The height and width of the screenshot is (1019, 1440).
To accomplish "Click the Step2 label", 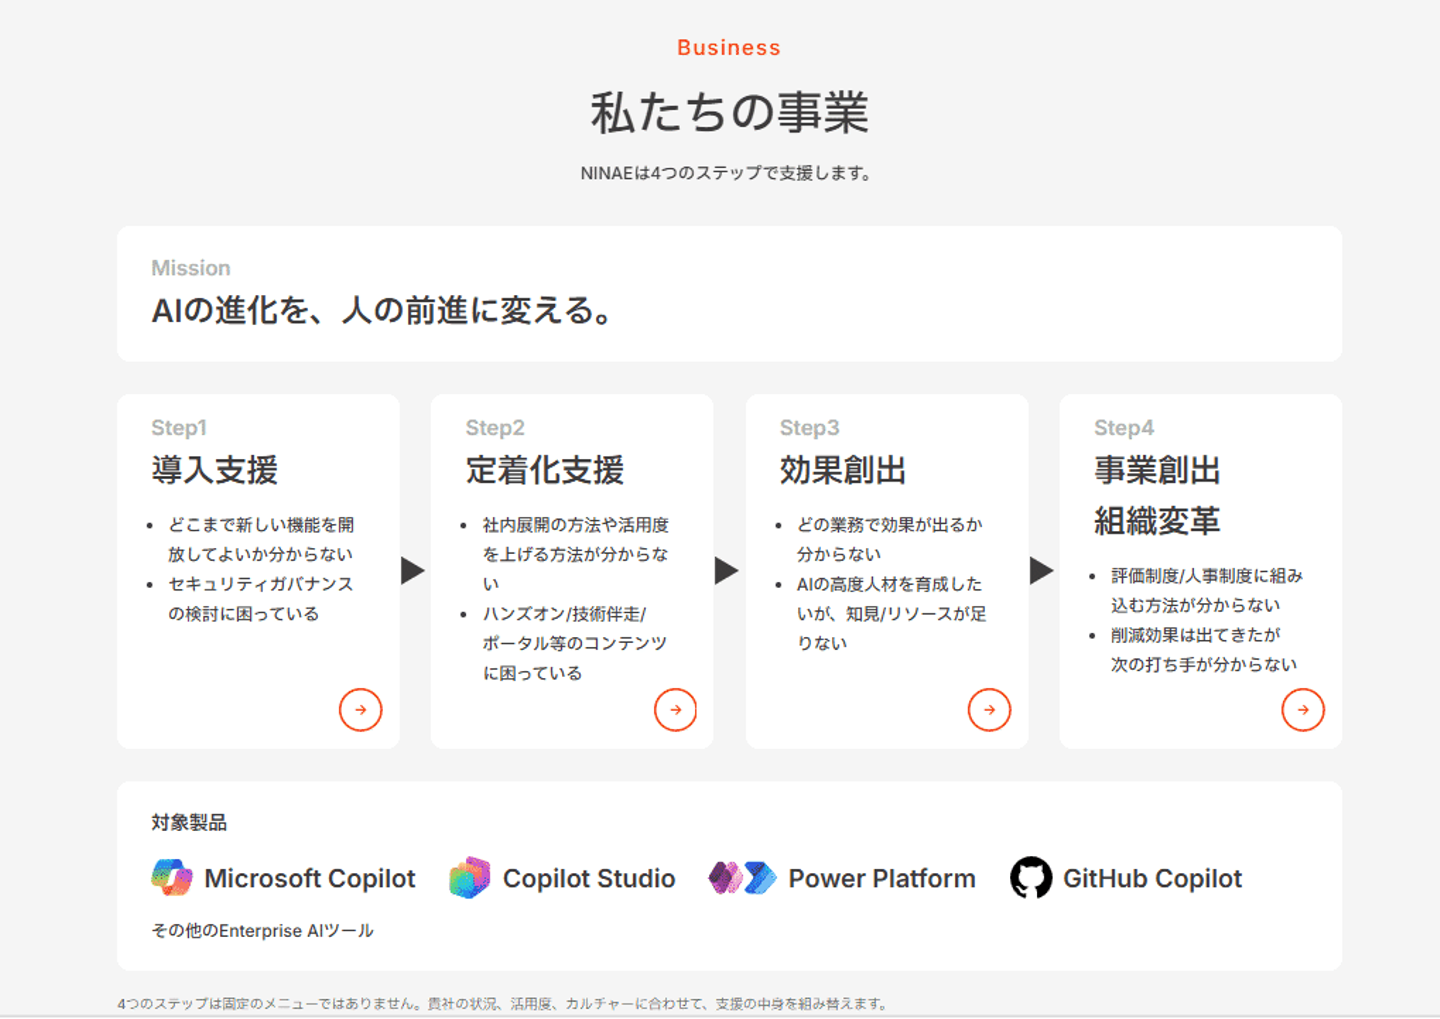I will (x=495, y=428).
